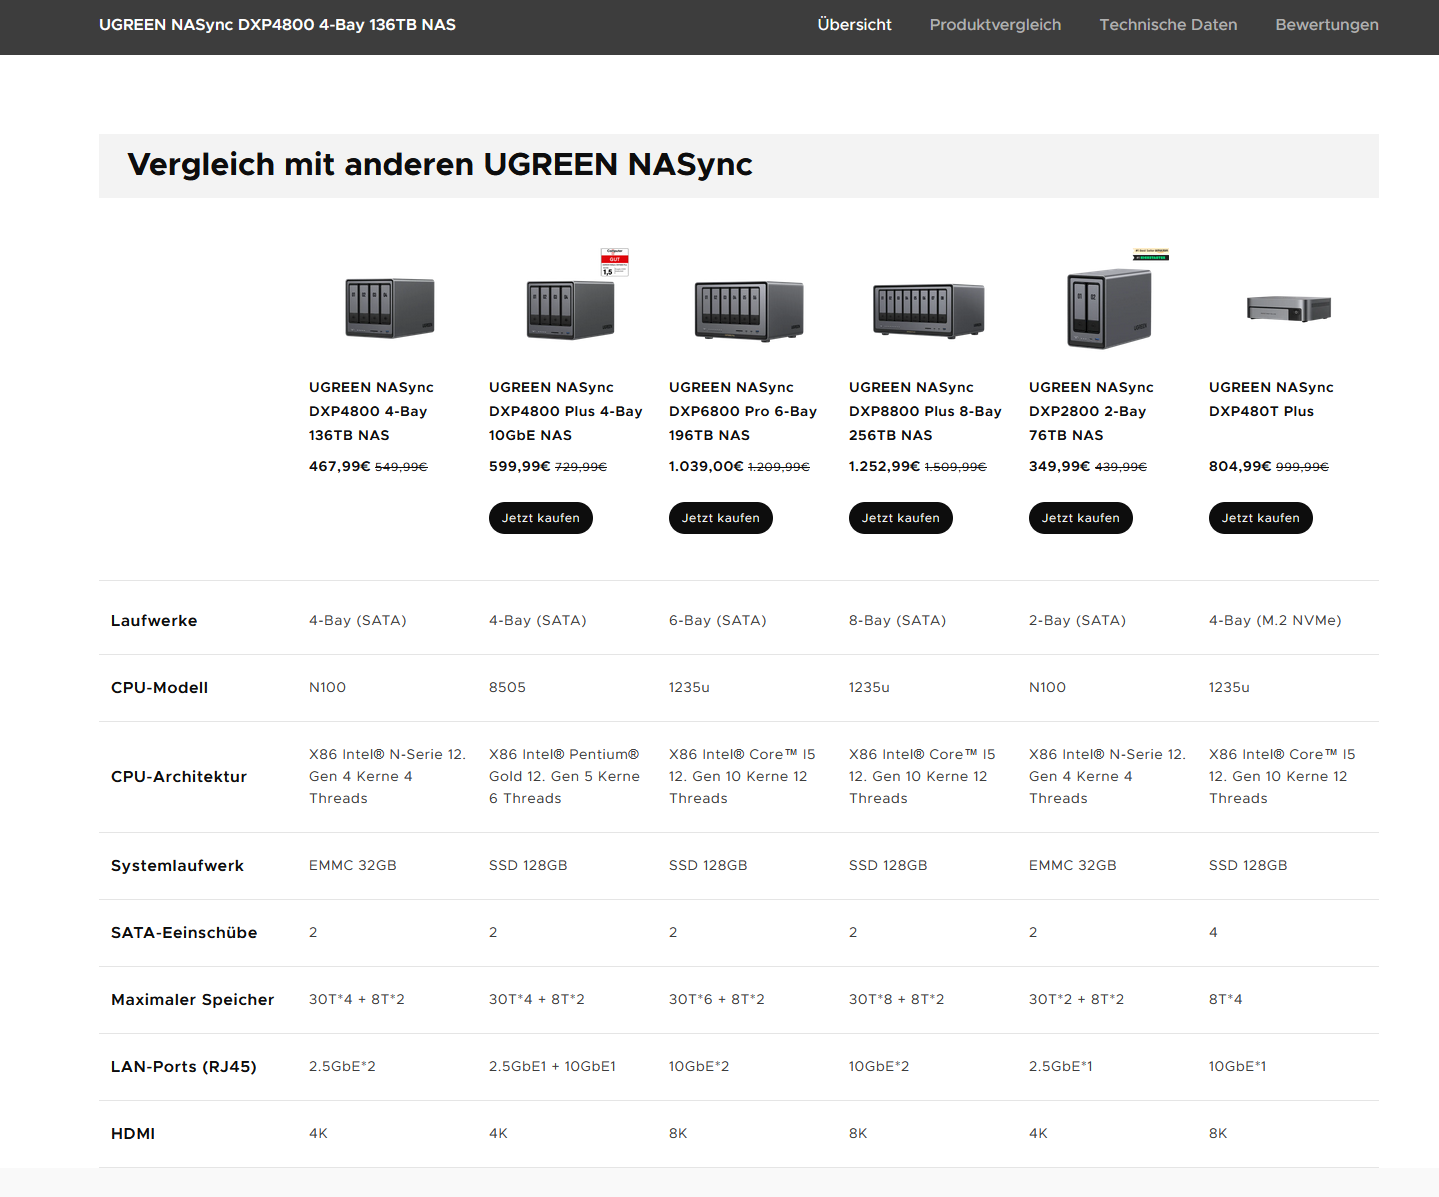1439x1197 pixels.
Task: Click the LAN-Ports (RJ45) row label
Action: pyautogui.click(x=184, y=1067)
